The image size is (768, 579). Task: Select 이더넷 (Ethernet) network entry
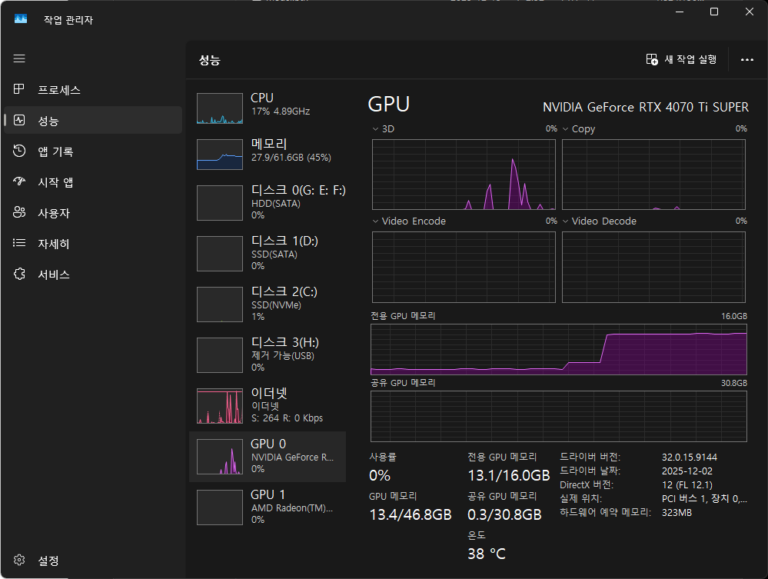267,406
